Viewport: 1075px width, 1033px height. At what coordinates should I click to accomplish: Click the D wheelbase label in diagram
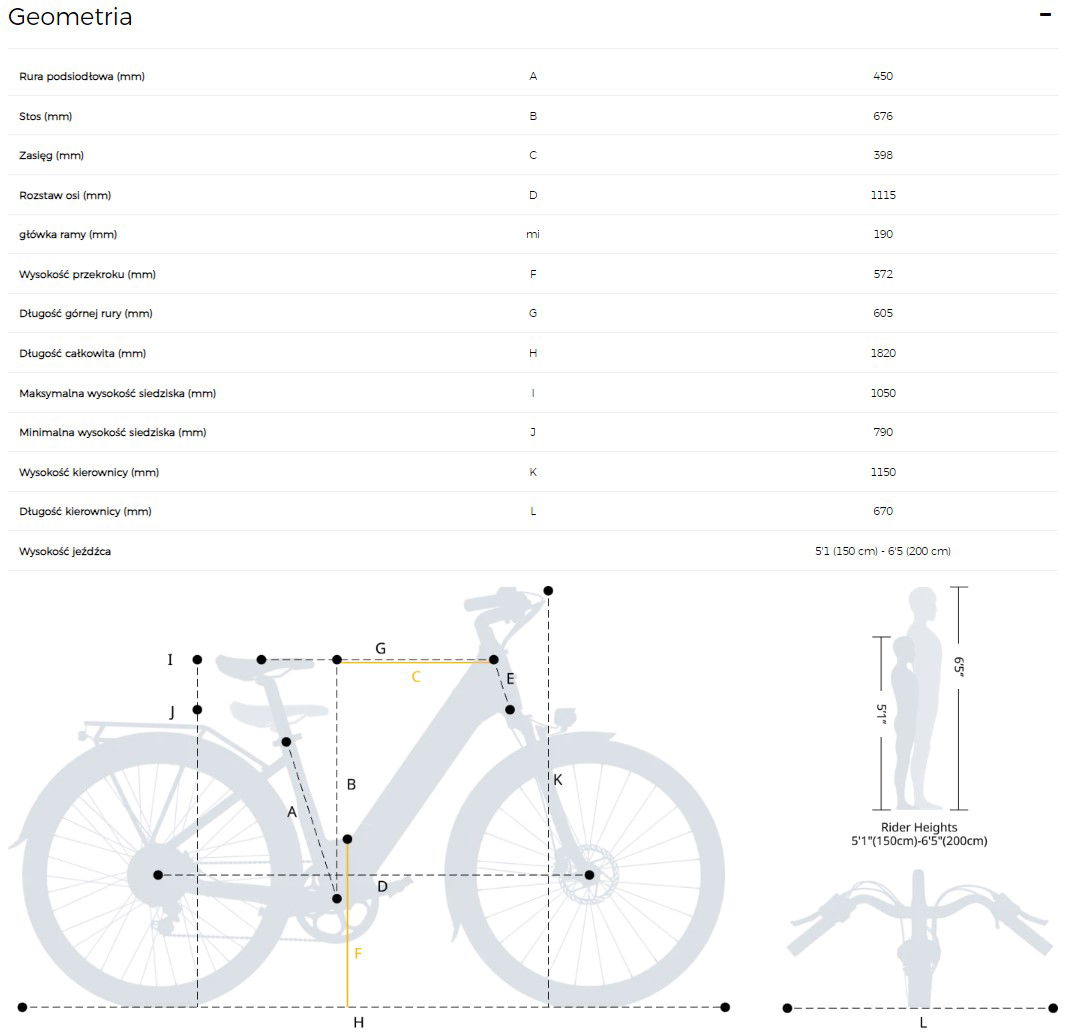[382, 887]
